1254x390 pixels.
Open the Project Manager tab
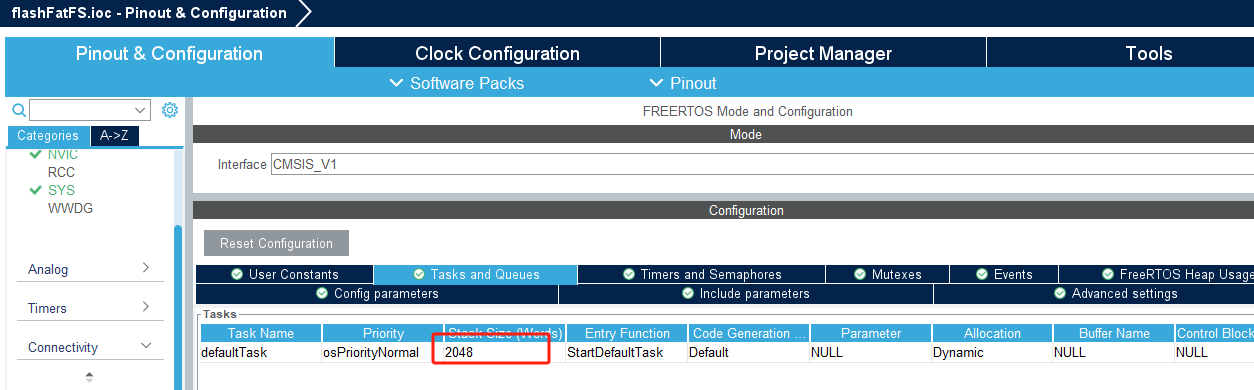coord(823,53)
